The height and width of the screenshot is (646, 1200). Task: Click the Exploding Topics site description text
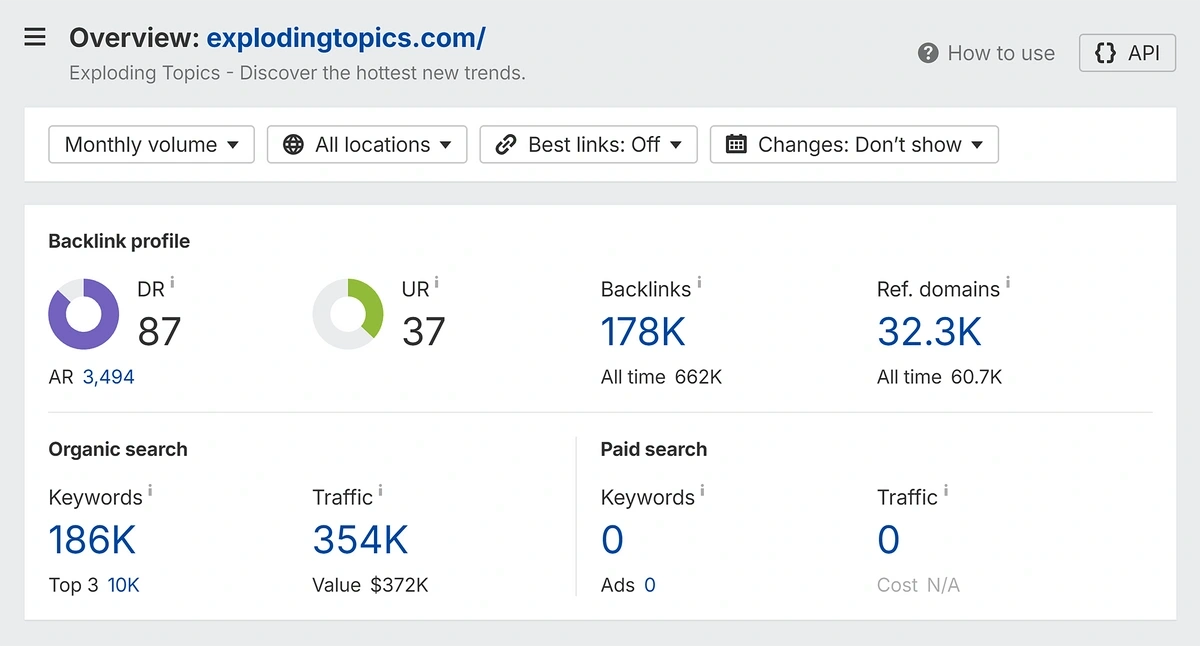(297, 73)
